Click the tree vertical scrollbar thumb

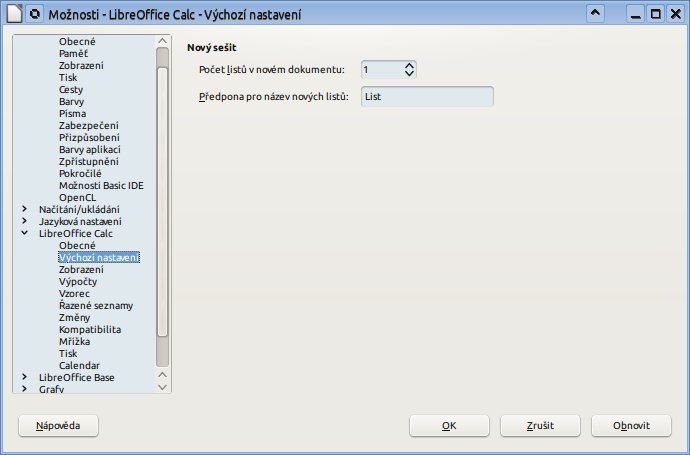click(x=162, y=201)
